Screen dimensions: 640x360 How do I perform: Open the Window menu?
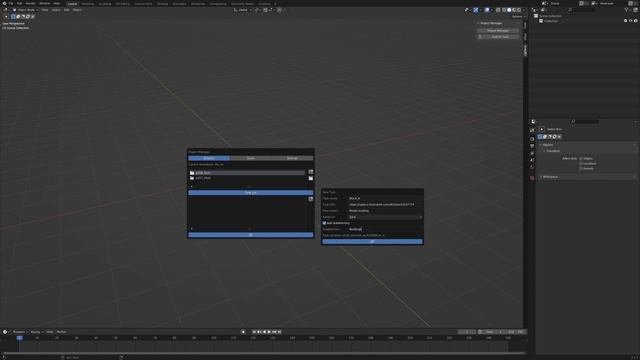tap(44, 3)
